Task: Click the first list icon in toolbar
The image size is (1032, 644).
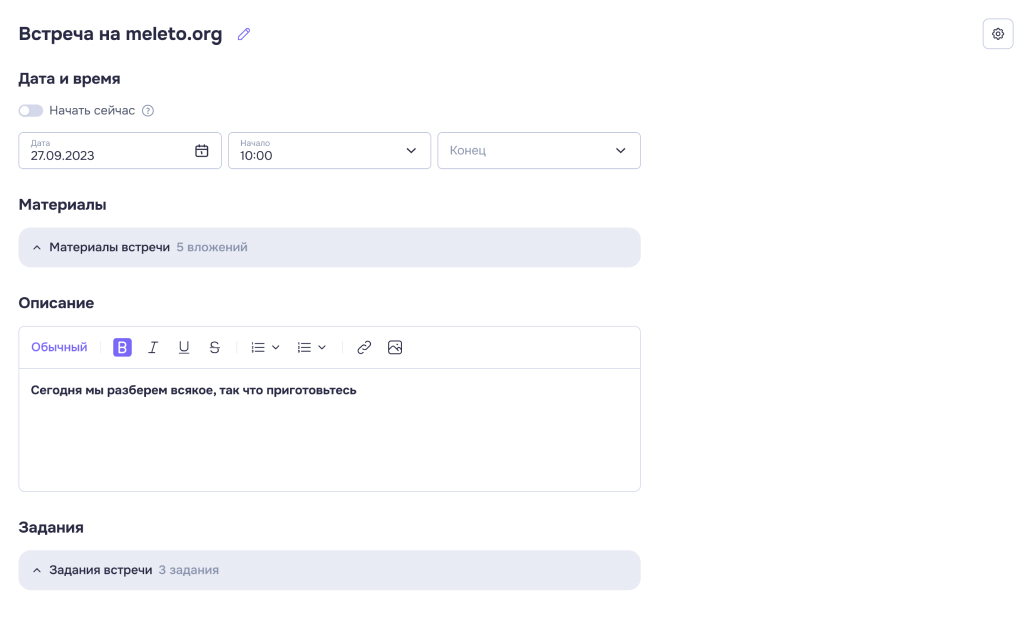Action: coord(258,347)
